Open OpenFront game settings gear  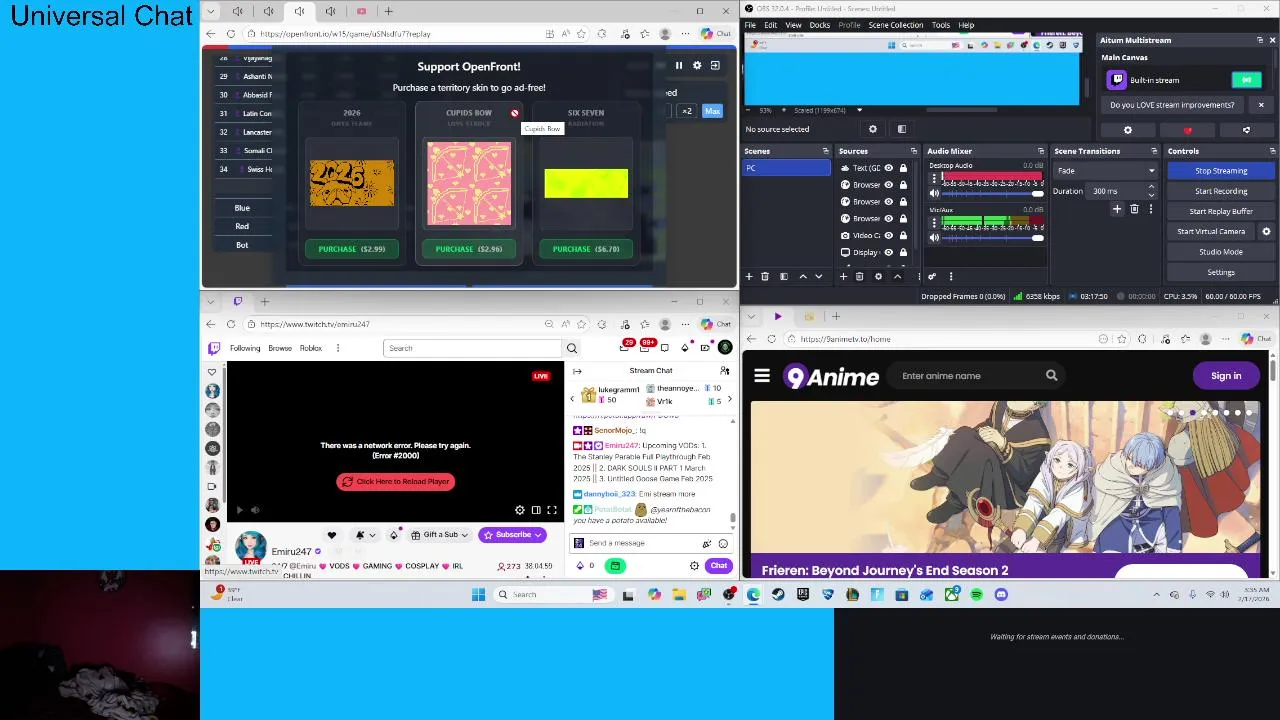point(697,65)
